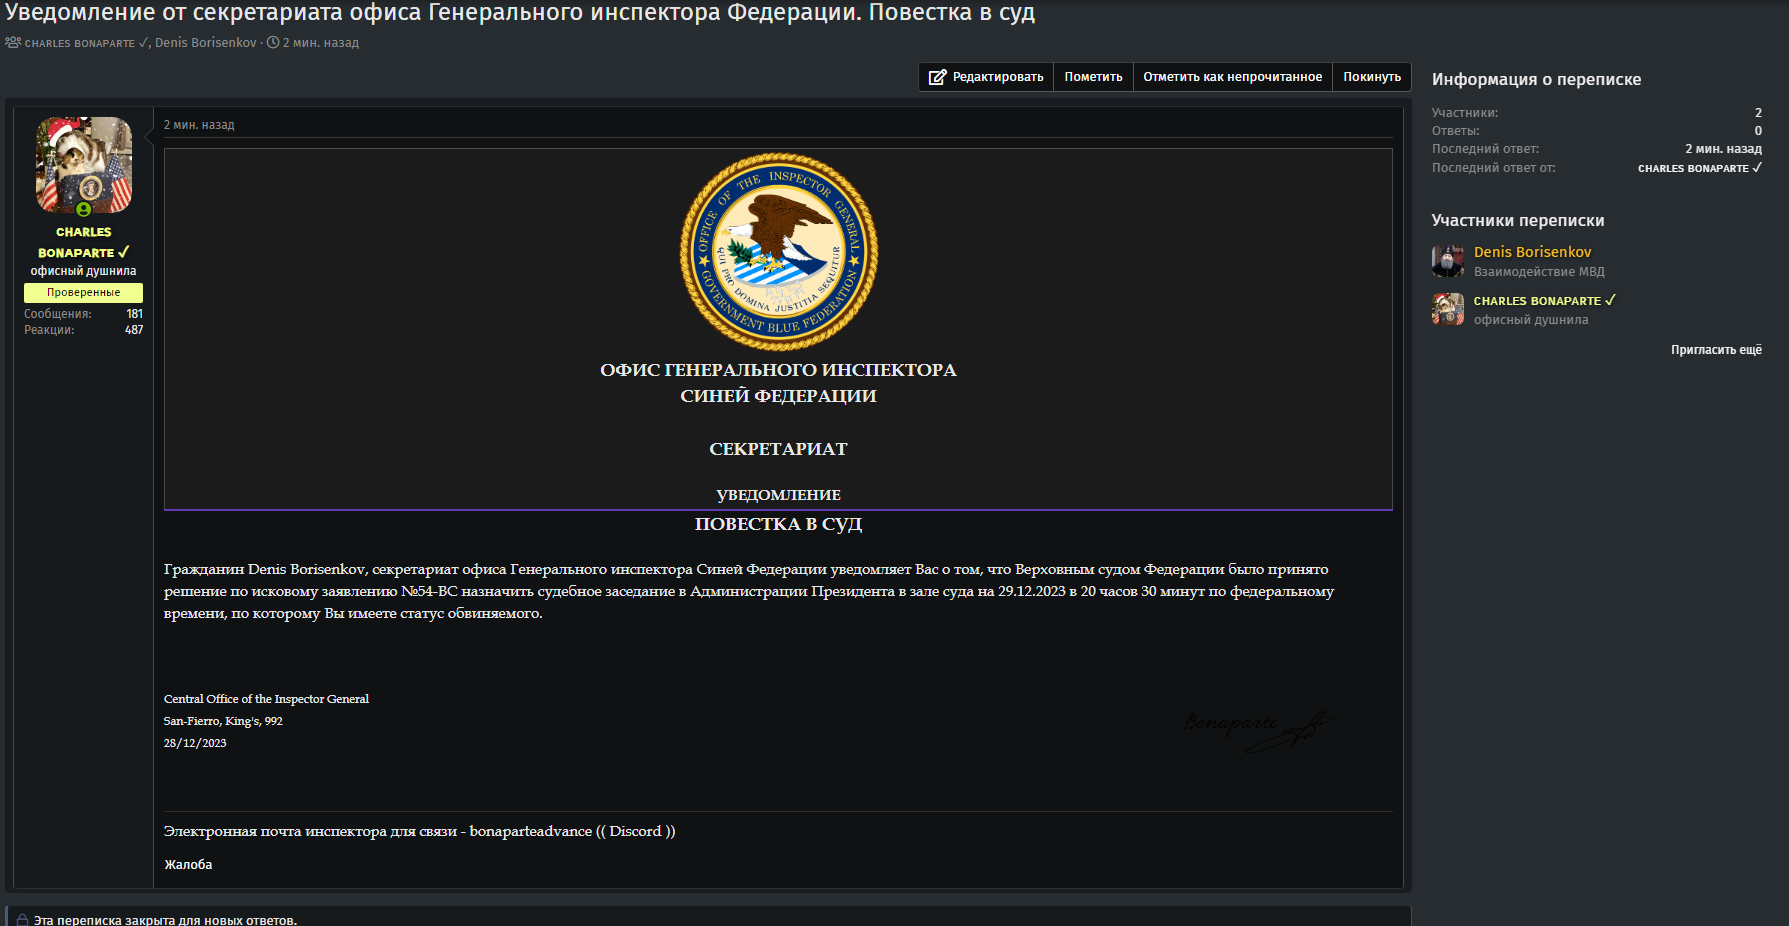Viewport: 1789px width, 926px height.
Task: Click the Bonaparte signature image
Action: pyautogui.click(x=1258, y=731)
